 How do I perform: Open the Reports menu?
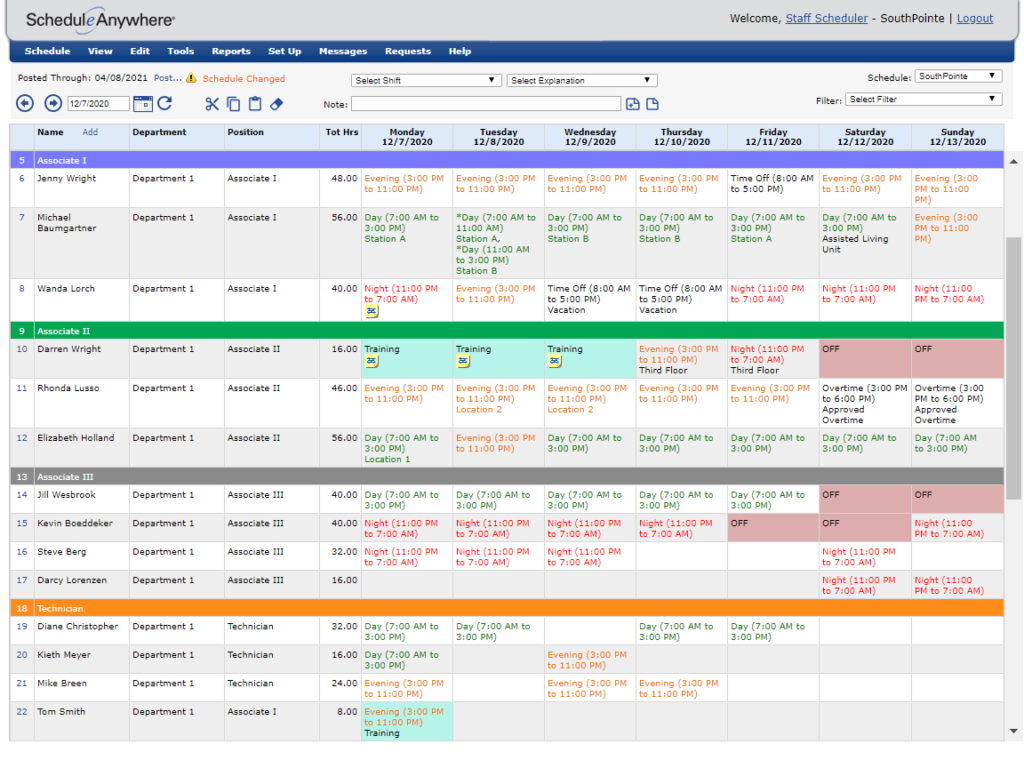pyautogui.click(x=231, y=51)
